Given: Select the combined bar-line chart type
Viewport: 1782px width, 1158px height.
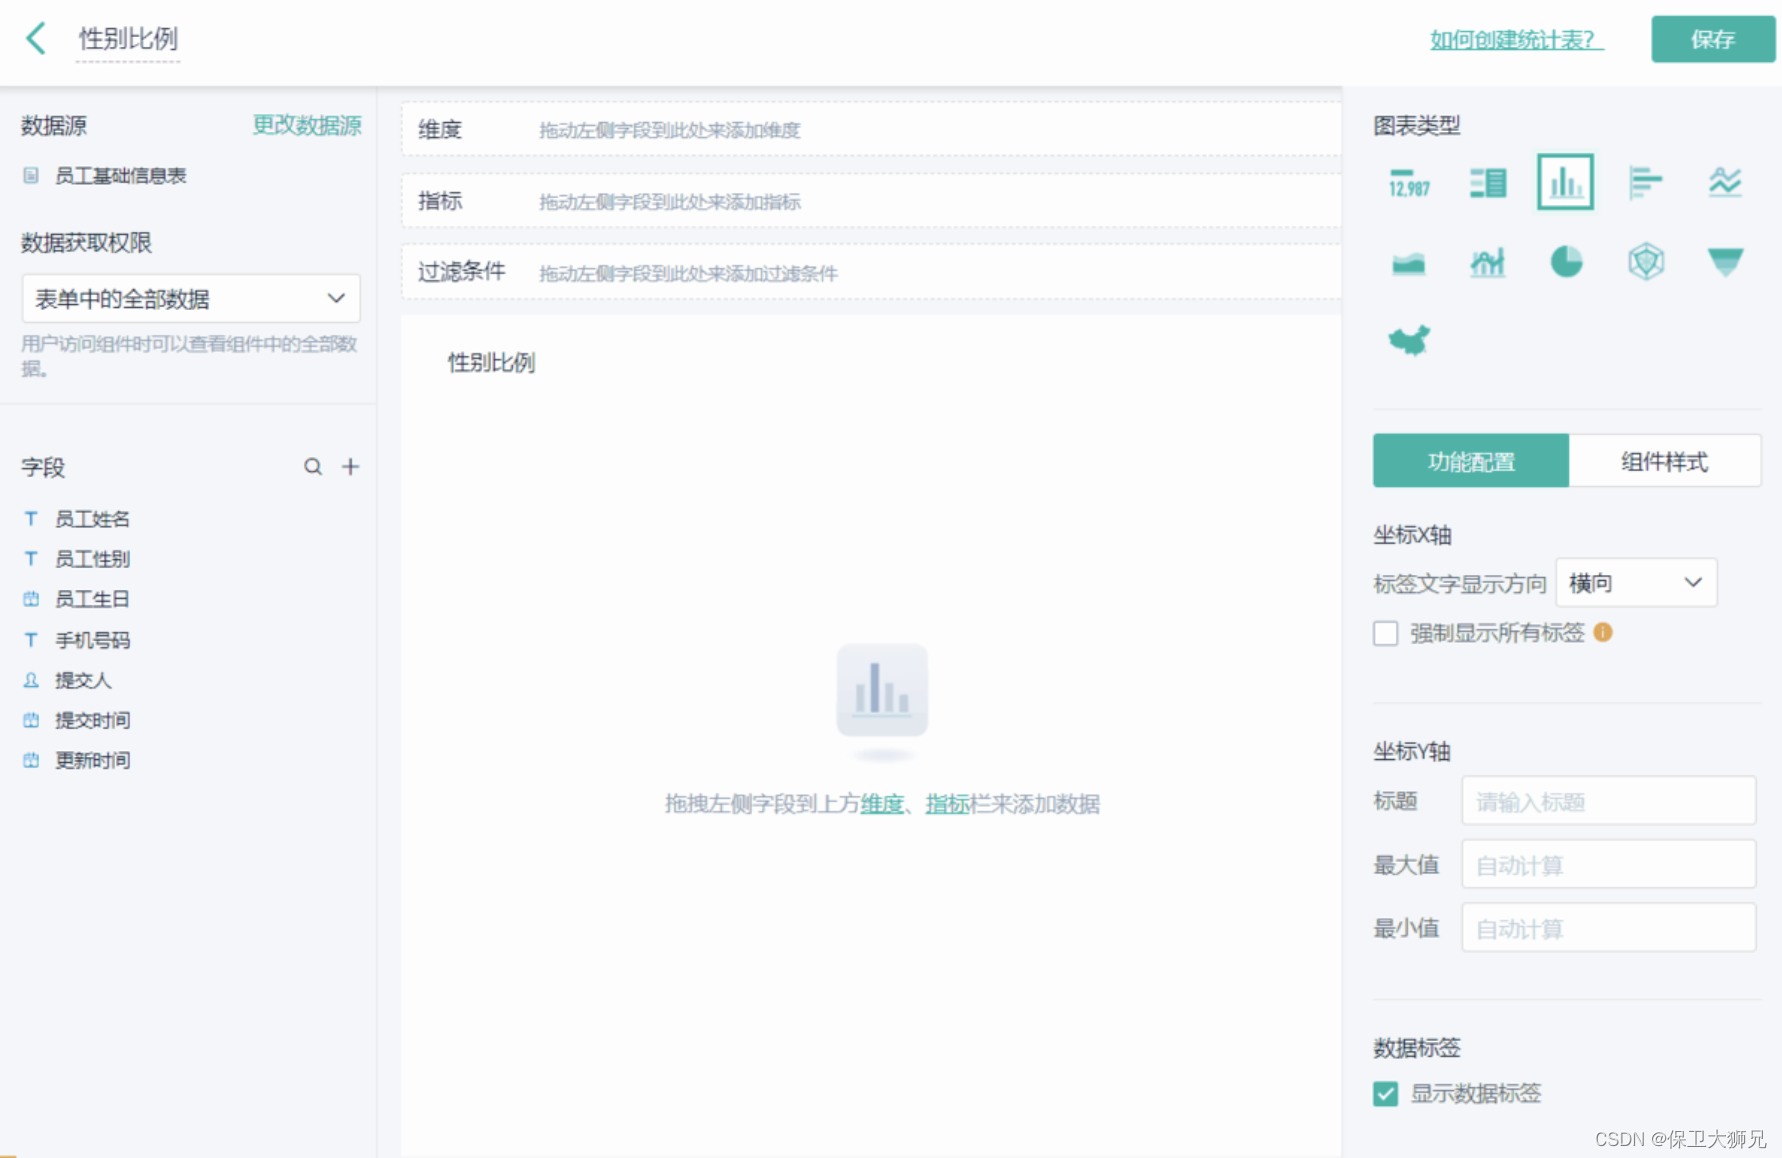Looking at the screenshot, I should coord(1488,263).
